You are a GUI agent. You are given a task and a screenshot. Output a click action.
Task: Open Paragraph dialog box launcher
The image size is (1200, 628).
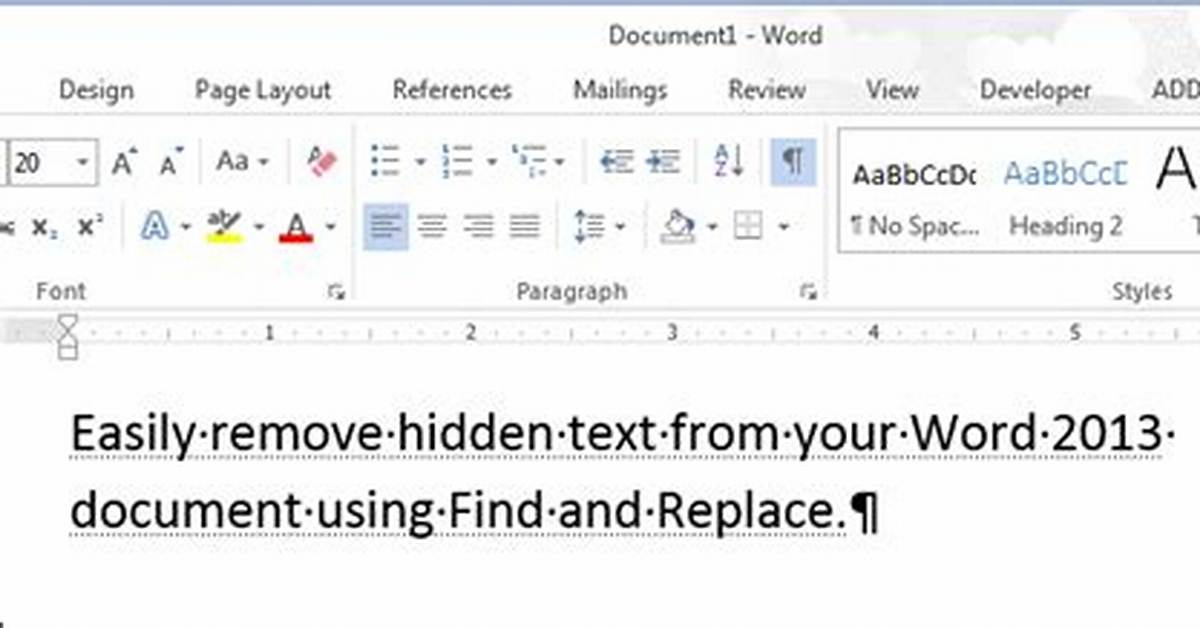pos(808,292)
